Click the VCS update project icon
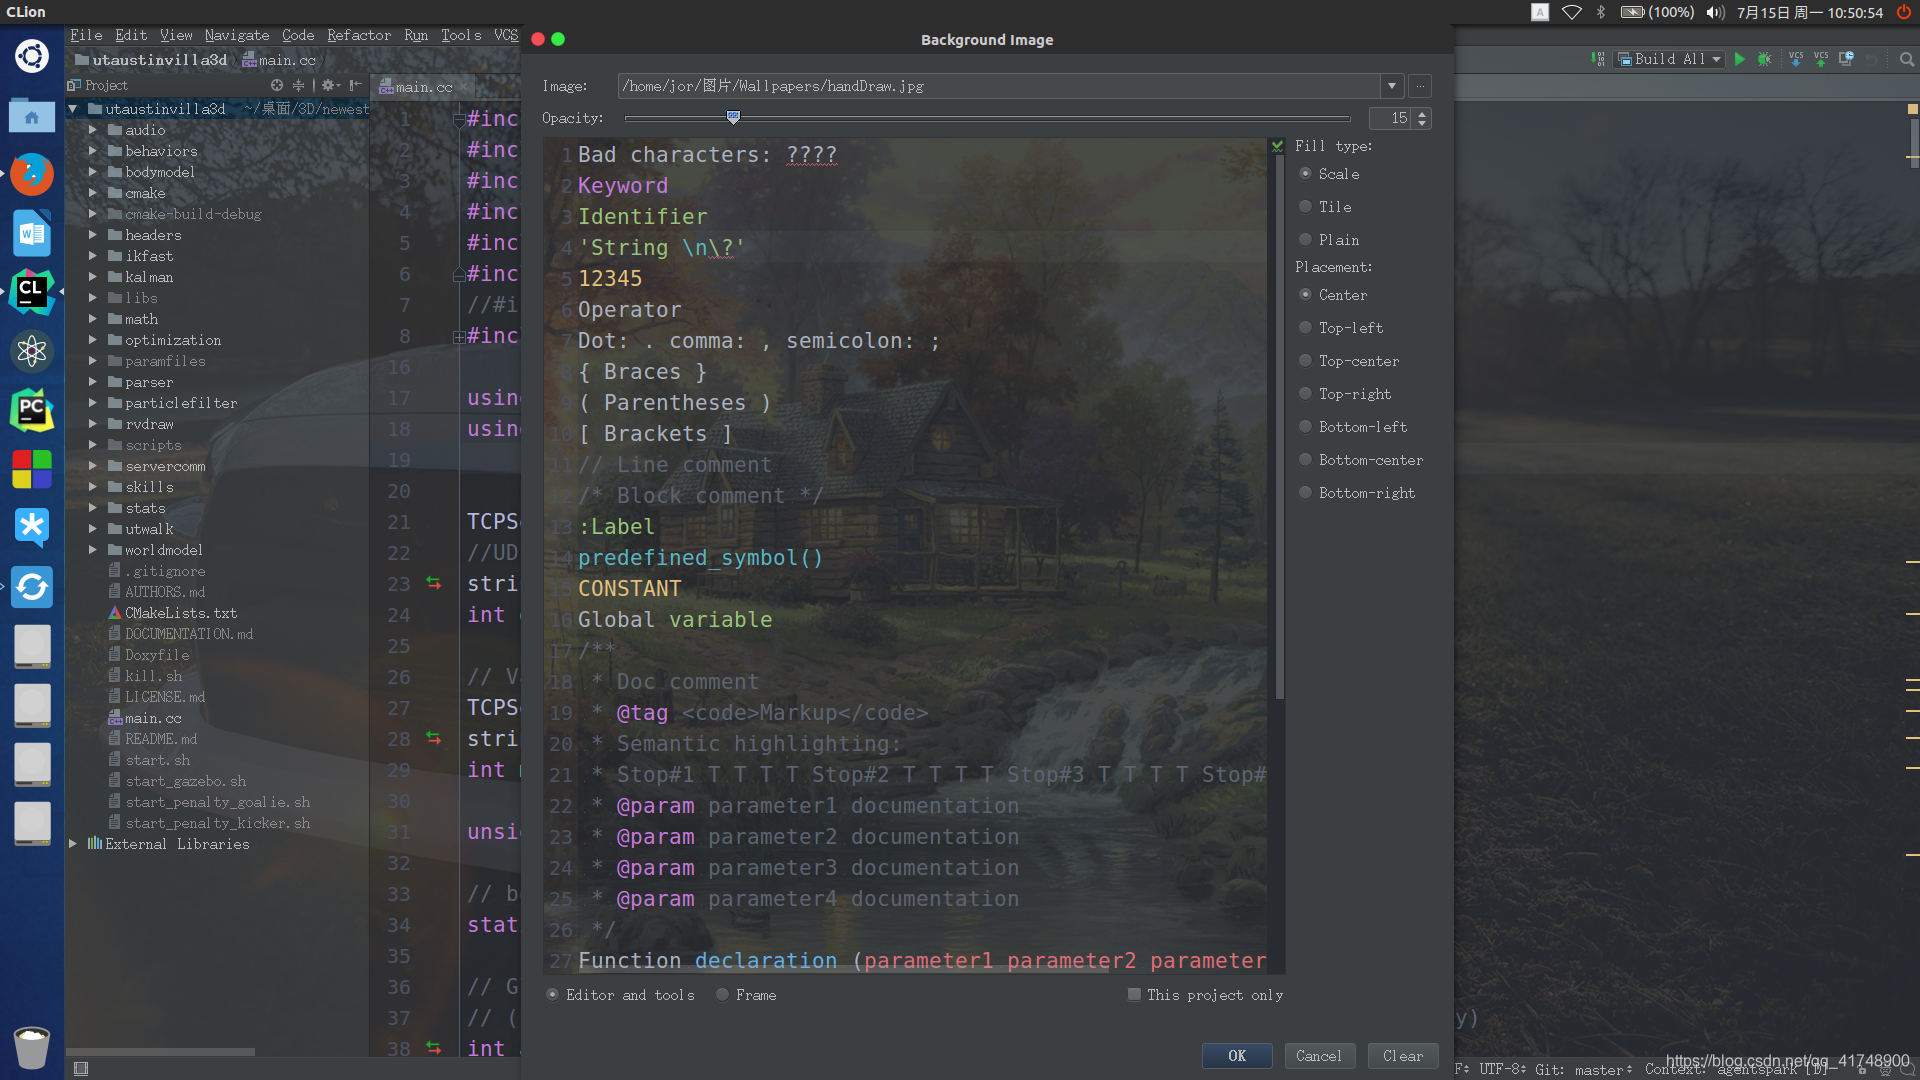The image size is (1920, 1080). tap(1796, 59)
